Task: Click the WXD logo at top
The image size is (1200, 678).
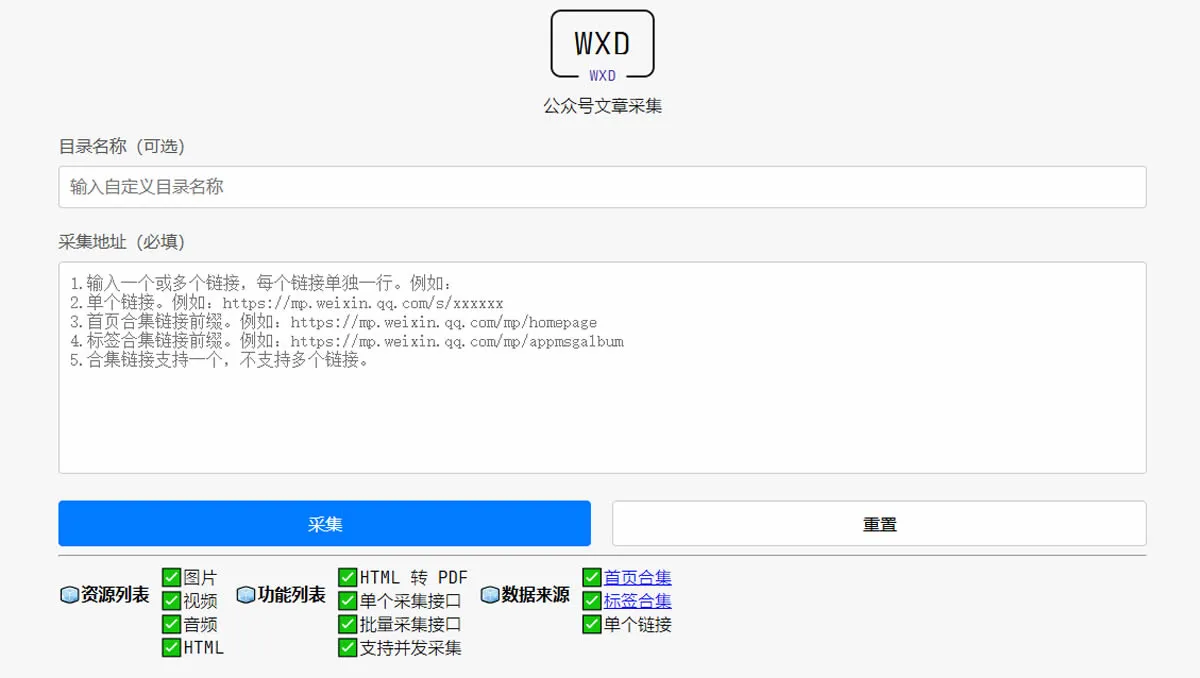Action: 602,44
